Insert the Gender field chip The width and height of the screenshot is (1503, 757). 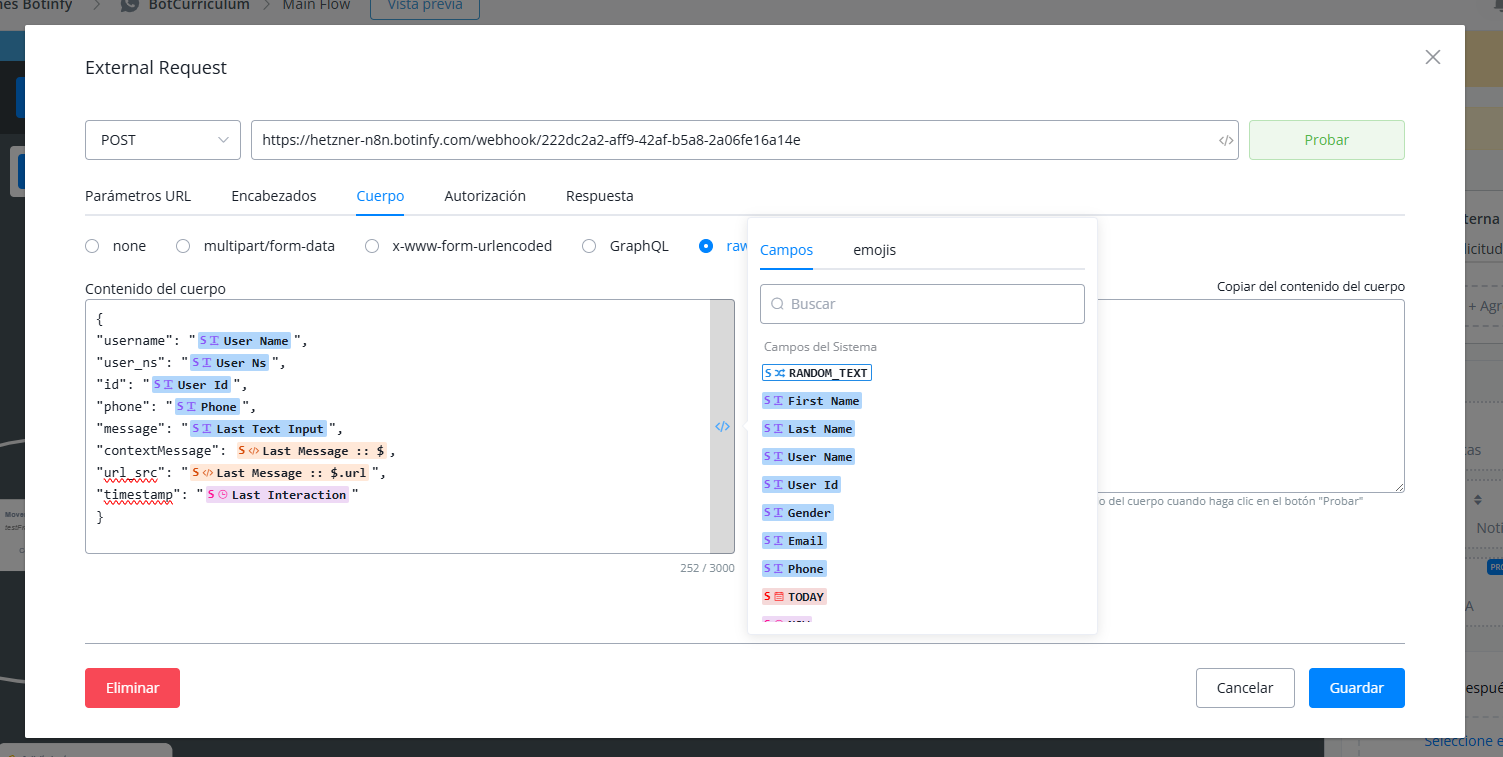pyautogui.click(x=798, y=513)
